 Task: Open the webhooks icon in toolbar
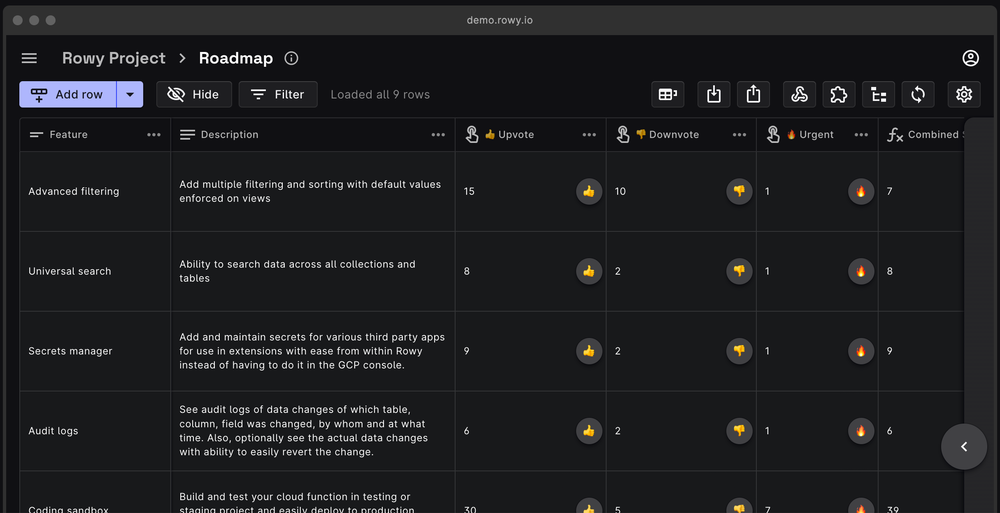(x=799, y=94)
